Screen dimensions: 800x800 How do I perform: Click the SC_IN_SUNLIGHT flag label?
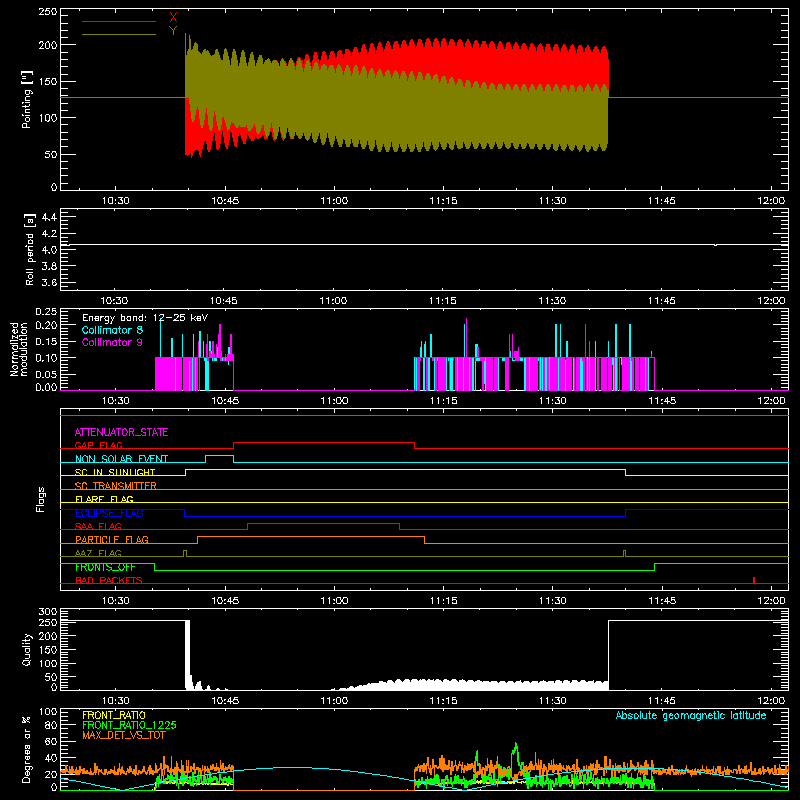click(115, 472)
